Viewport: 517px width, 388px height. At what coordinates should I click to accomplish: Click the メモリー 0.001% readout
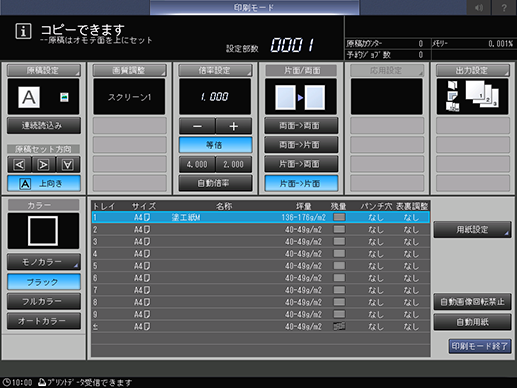tap(472, 44)
